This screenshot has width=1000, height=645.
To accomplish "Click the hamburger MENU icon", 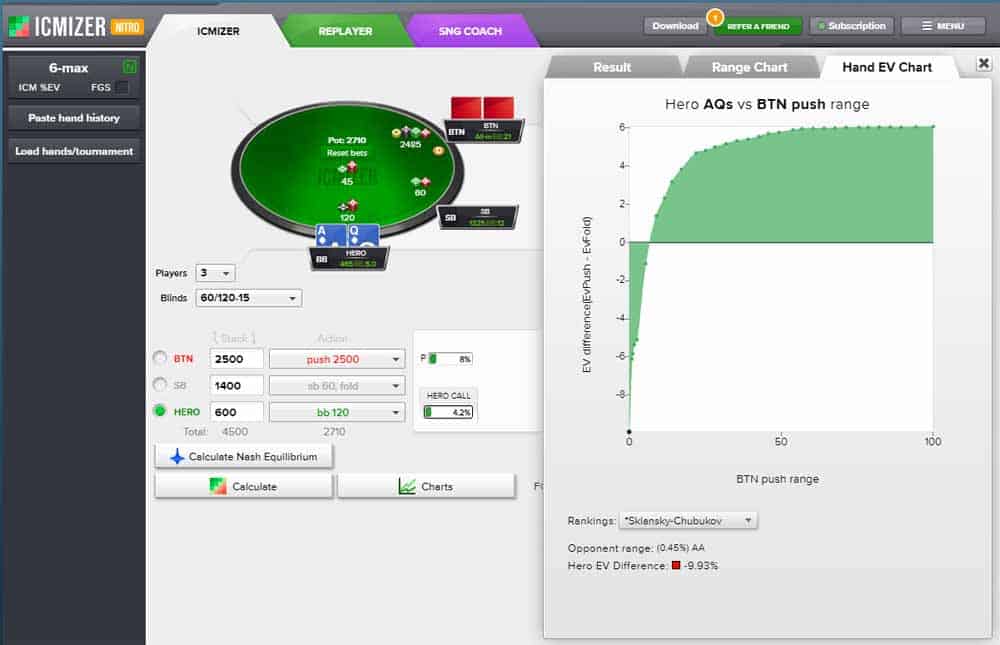I will (x=927, y=26).
